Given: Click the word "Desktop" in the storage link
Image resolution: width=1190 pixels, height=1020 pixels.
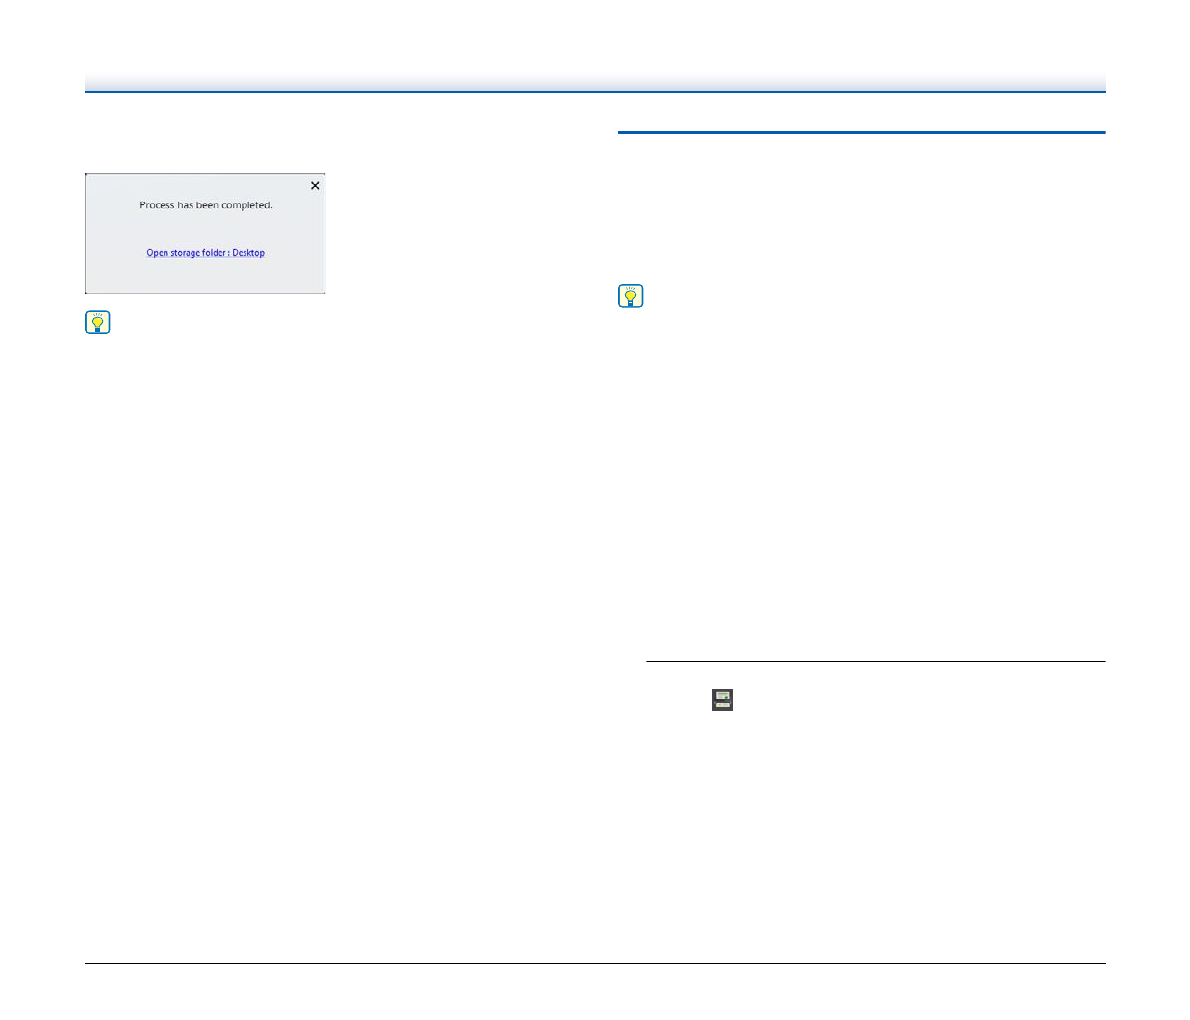Looking at the screenshot, I should point(249,253).
